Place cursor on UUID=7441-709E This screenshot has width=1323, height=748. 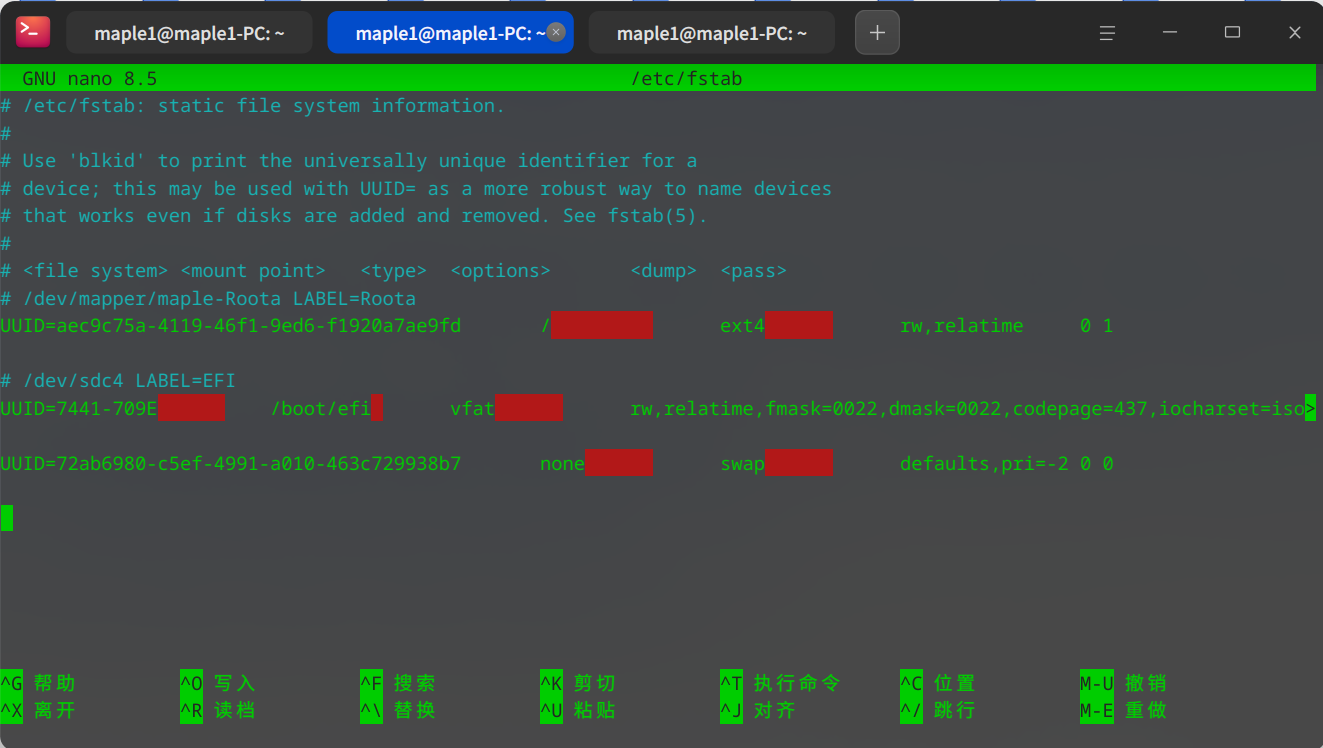(x=79, y=408)
